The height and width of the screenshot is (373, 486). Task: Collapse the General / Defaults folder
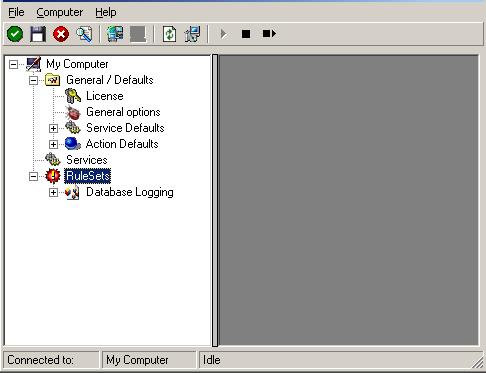point(33,80)
